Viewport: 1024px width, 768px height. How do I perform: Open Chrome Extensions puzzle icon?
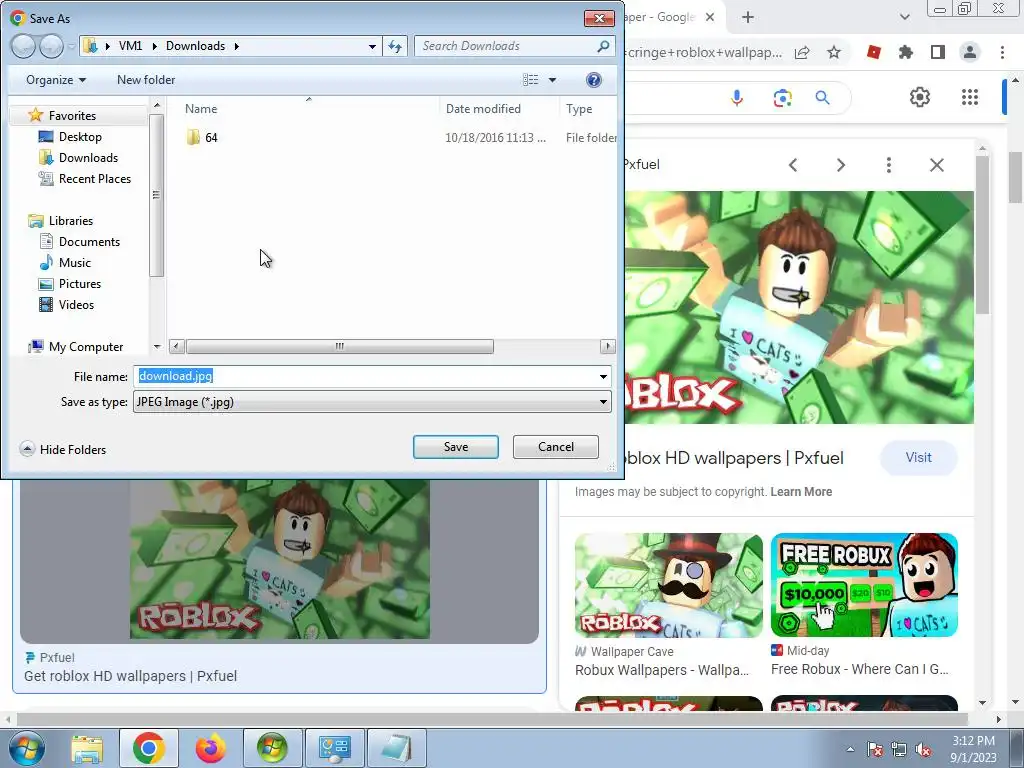[x=906, y=52]
